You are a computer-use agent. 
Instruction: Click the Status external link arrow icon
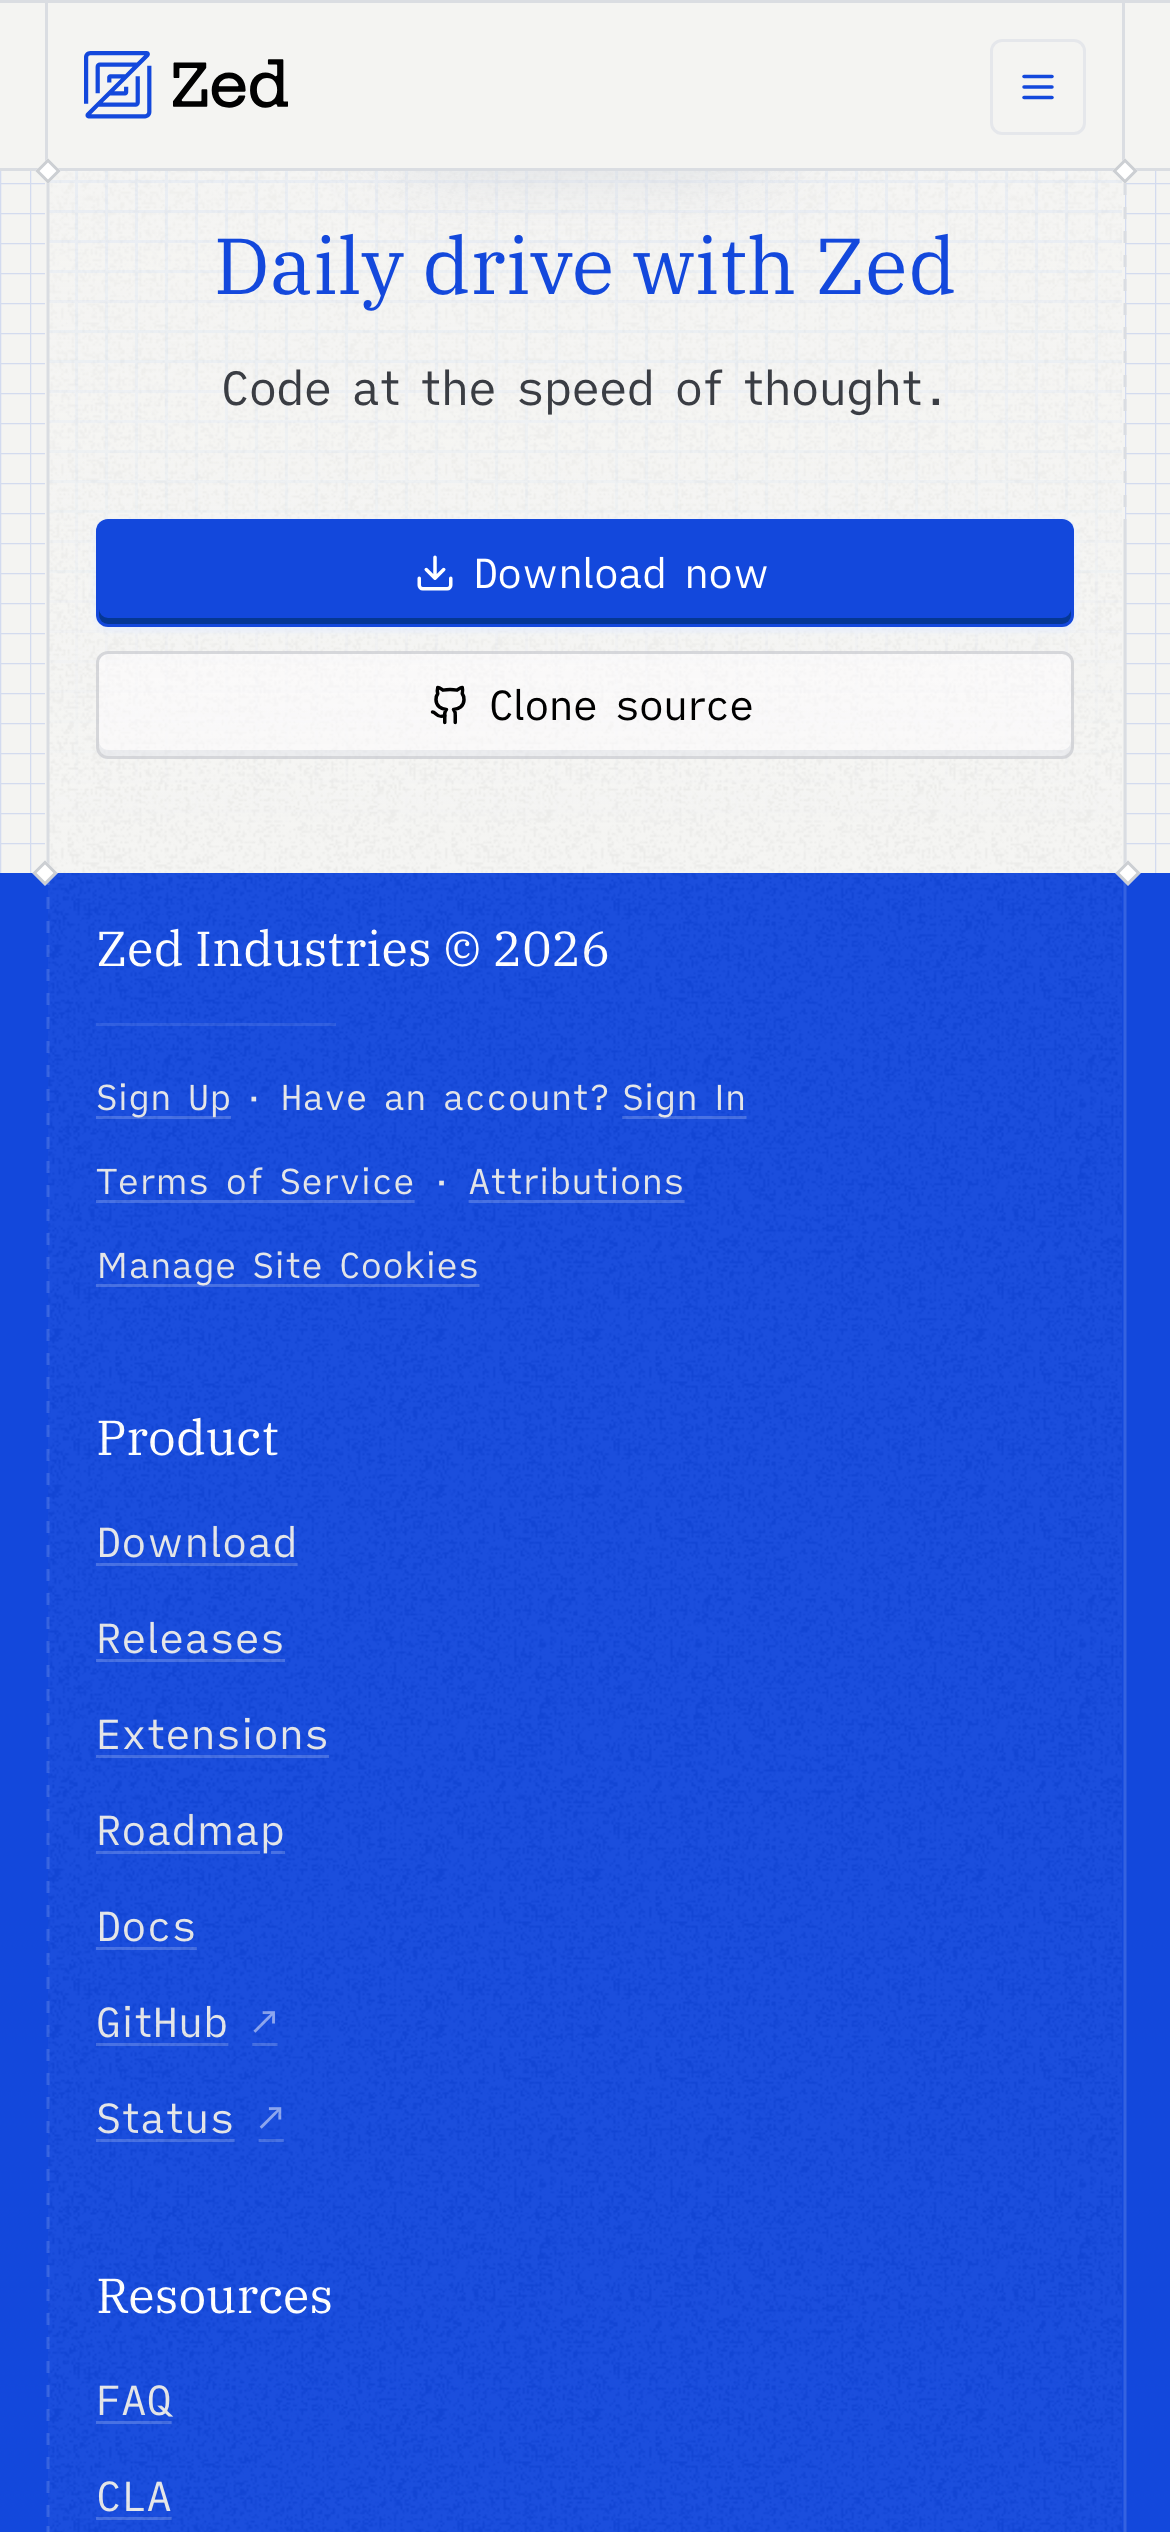point(271,2118)
